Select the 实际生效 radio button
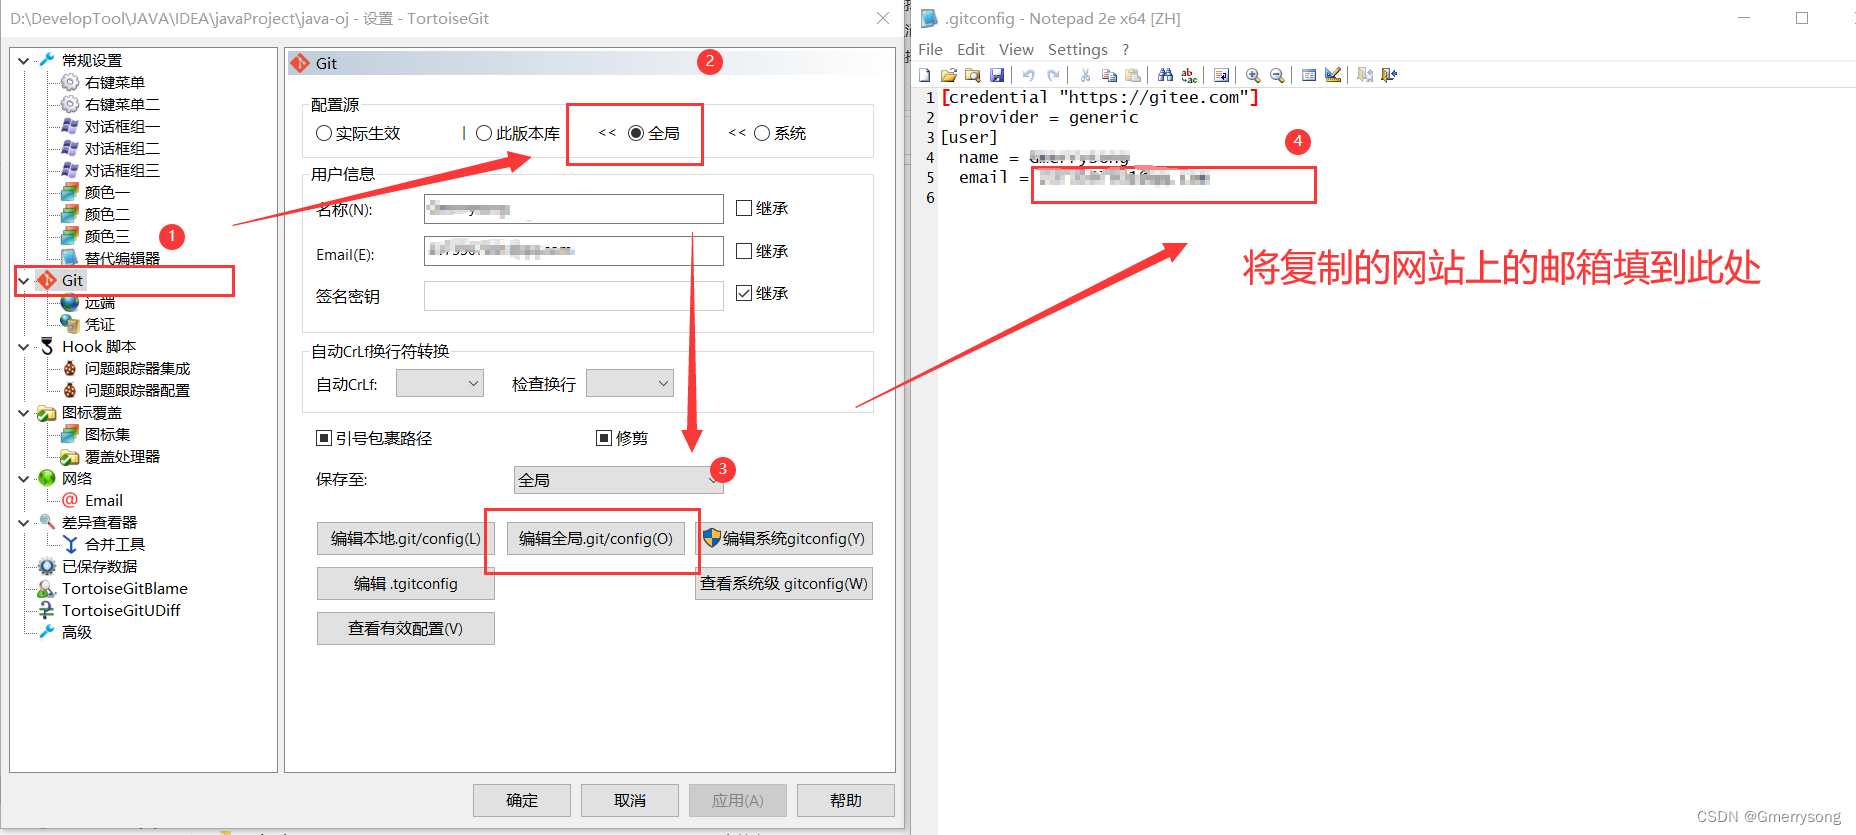The width and height of the screenshot is (1856, 835). [324, 133]
